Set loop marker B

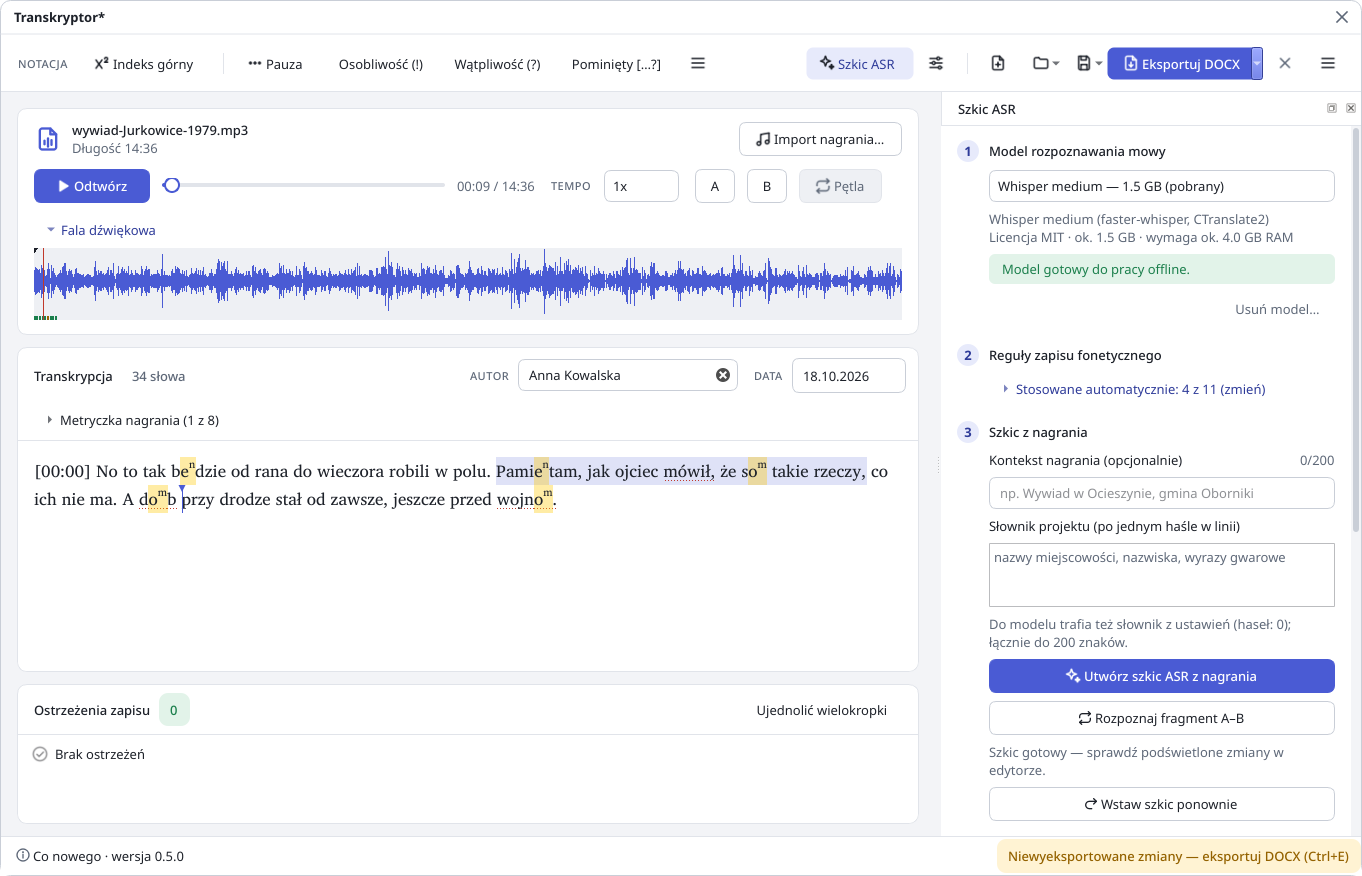tap(767, 186)
